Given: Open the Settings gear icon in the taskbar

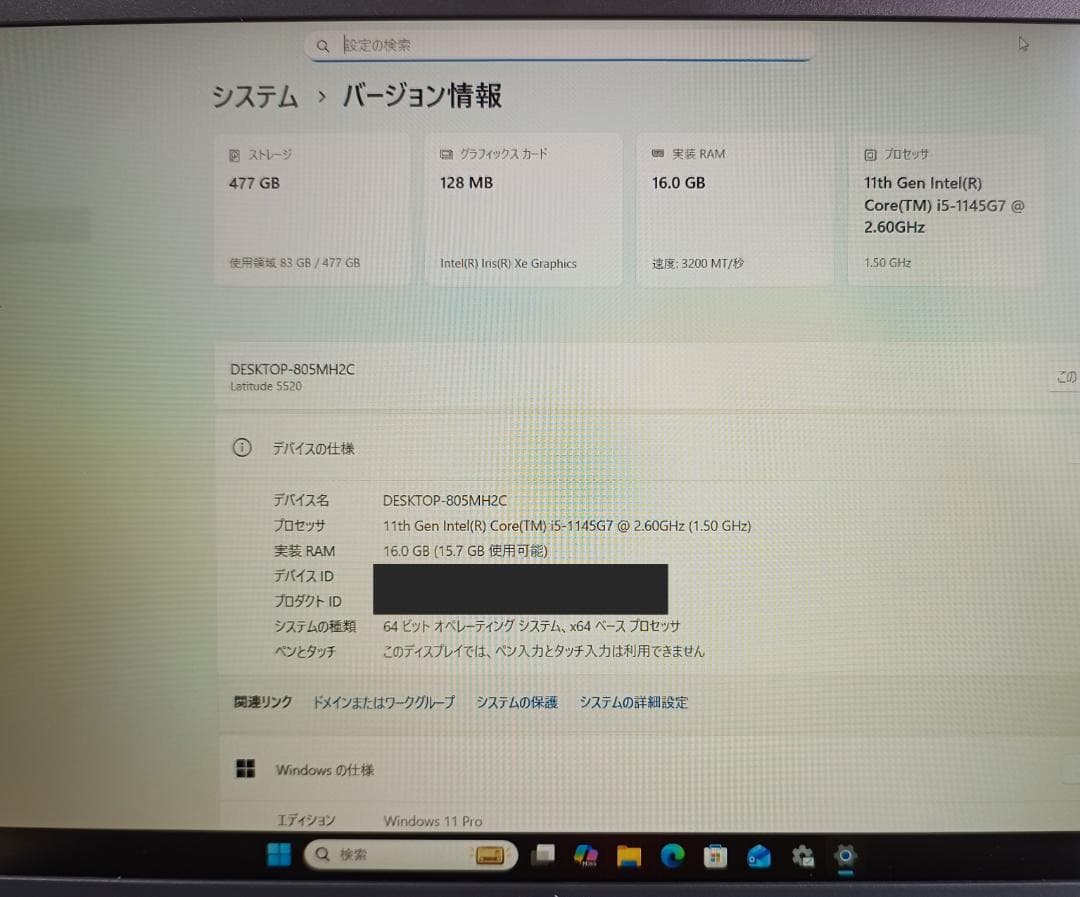Looking at the screenshot, I should click(x=845, y=855).
